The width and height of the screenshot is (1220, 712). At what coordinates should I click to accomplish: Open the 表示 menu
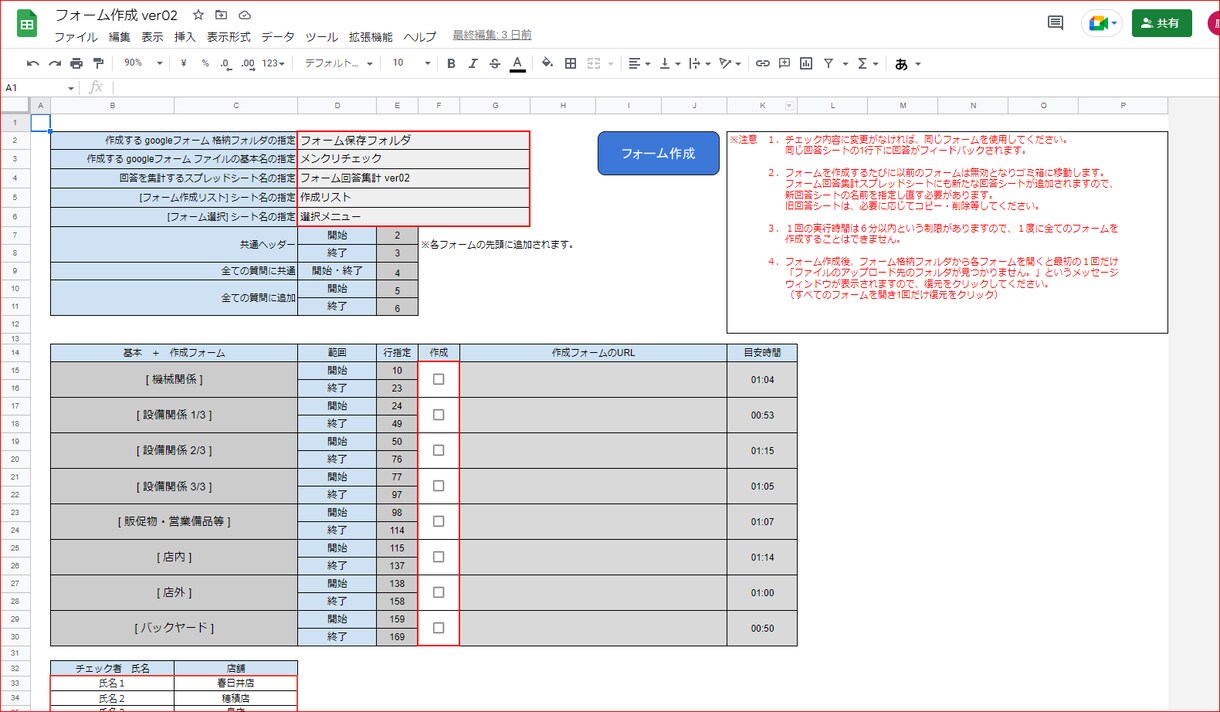click(x=152, y=37)
